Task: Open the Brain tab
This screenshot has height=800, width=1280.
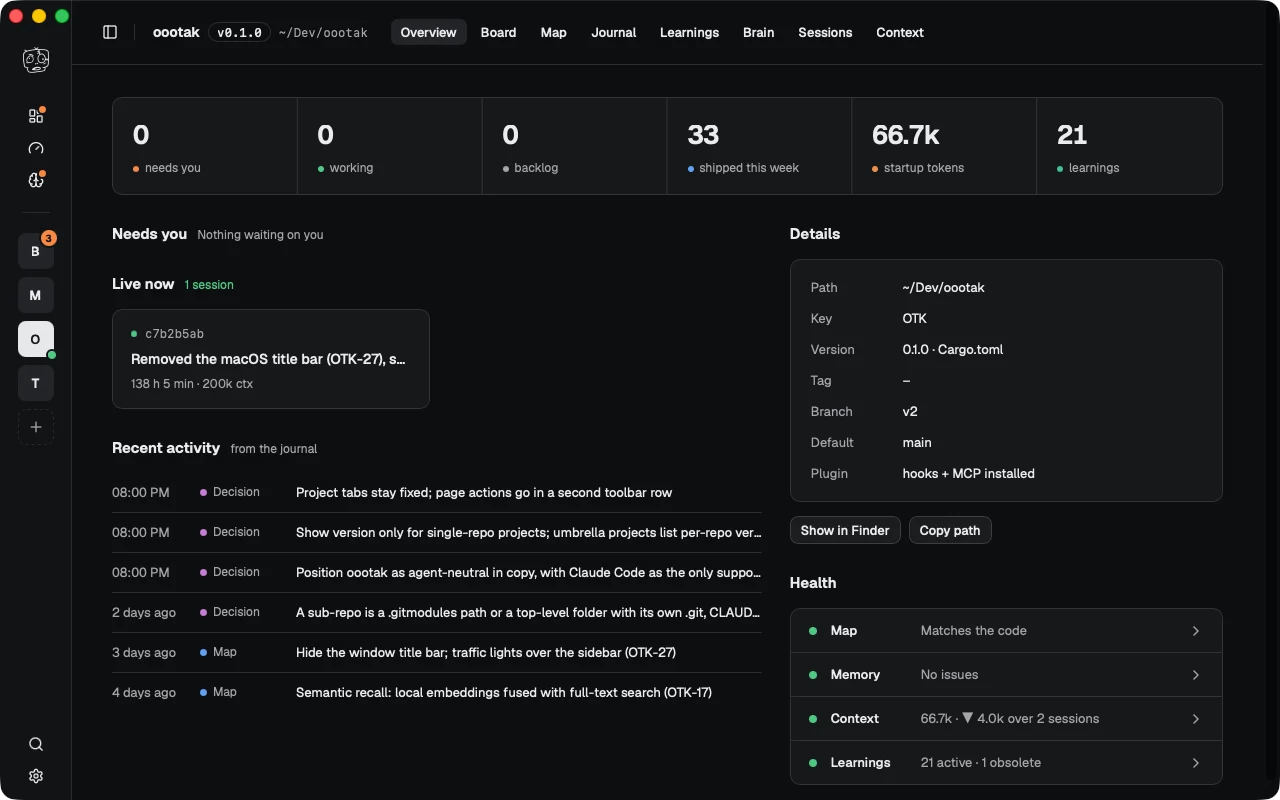Action: pos(758,32)
